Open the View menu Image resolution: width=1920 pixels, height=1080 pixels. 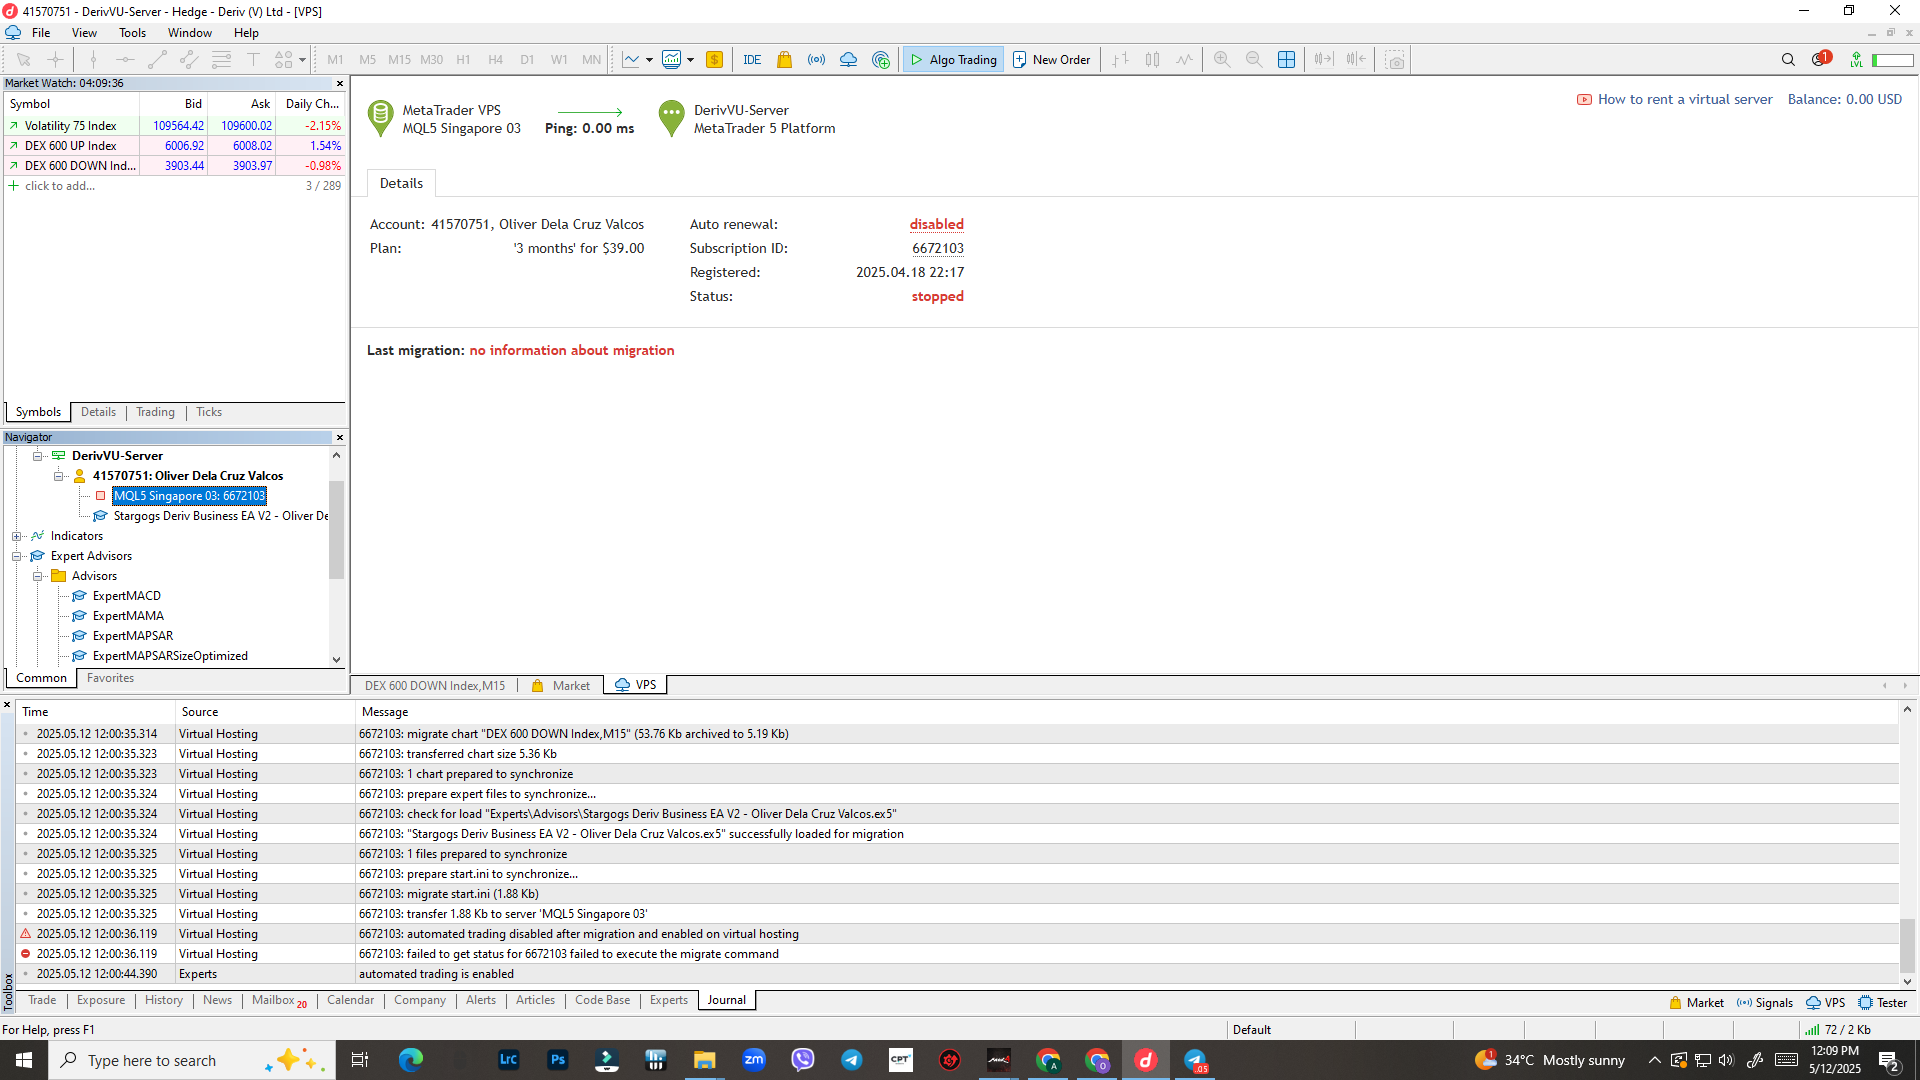tap(85, 33)
